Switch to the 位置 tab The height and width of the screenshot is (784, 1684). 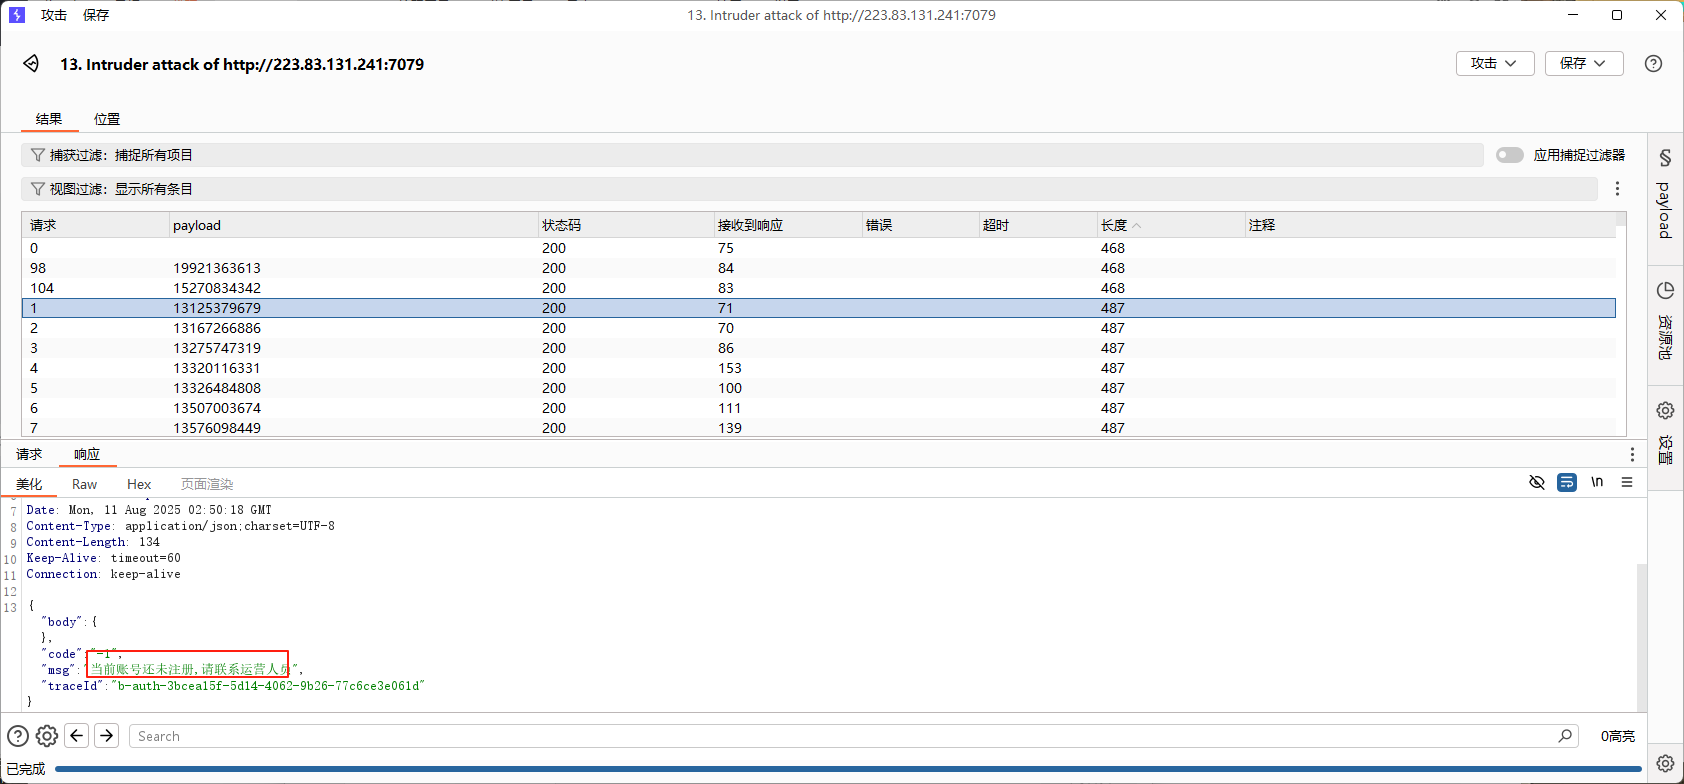pyautogui.click(x=107, y=119)
